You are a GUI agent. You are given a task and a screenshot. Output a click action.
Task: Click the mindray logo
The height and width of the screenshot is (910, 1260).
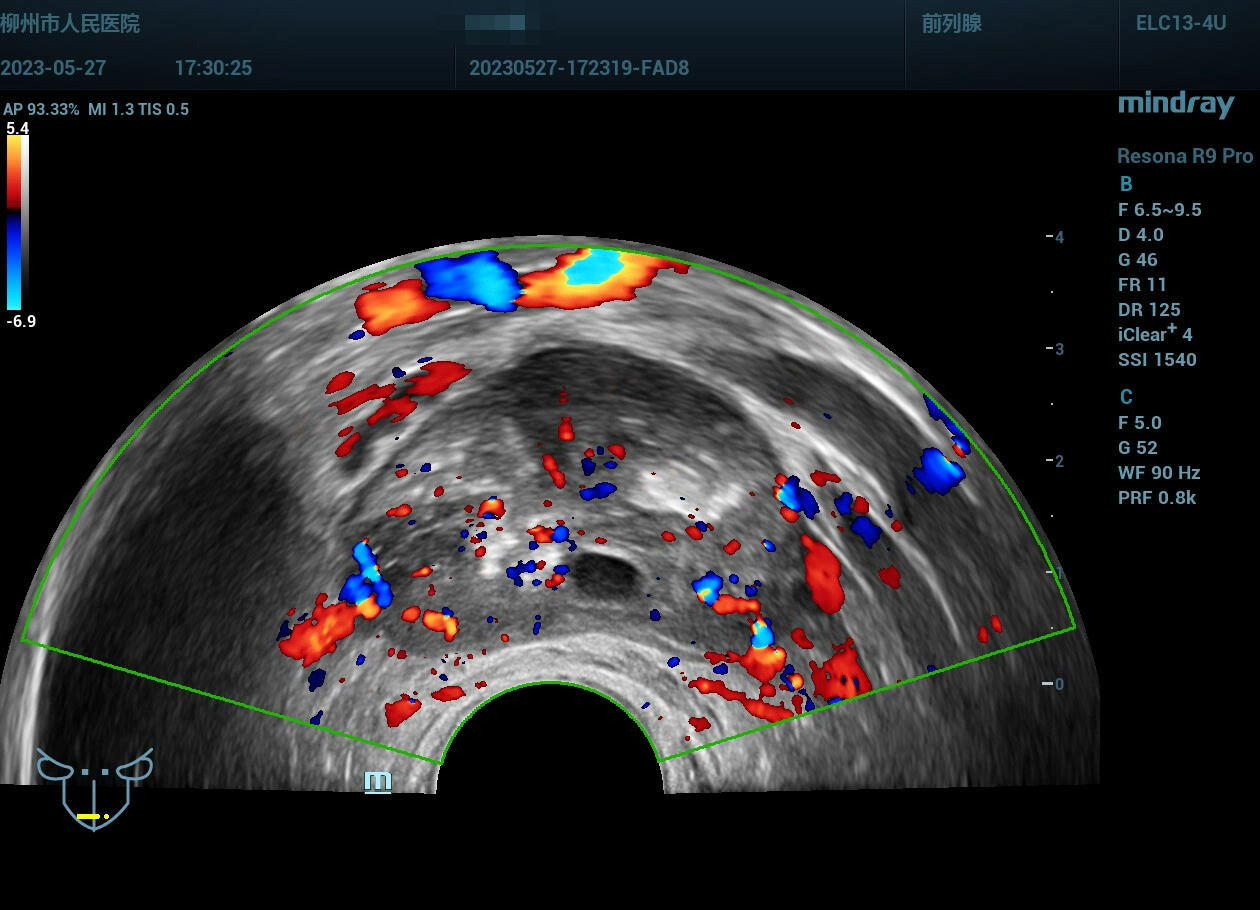[x=1175, y=105]
